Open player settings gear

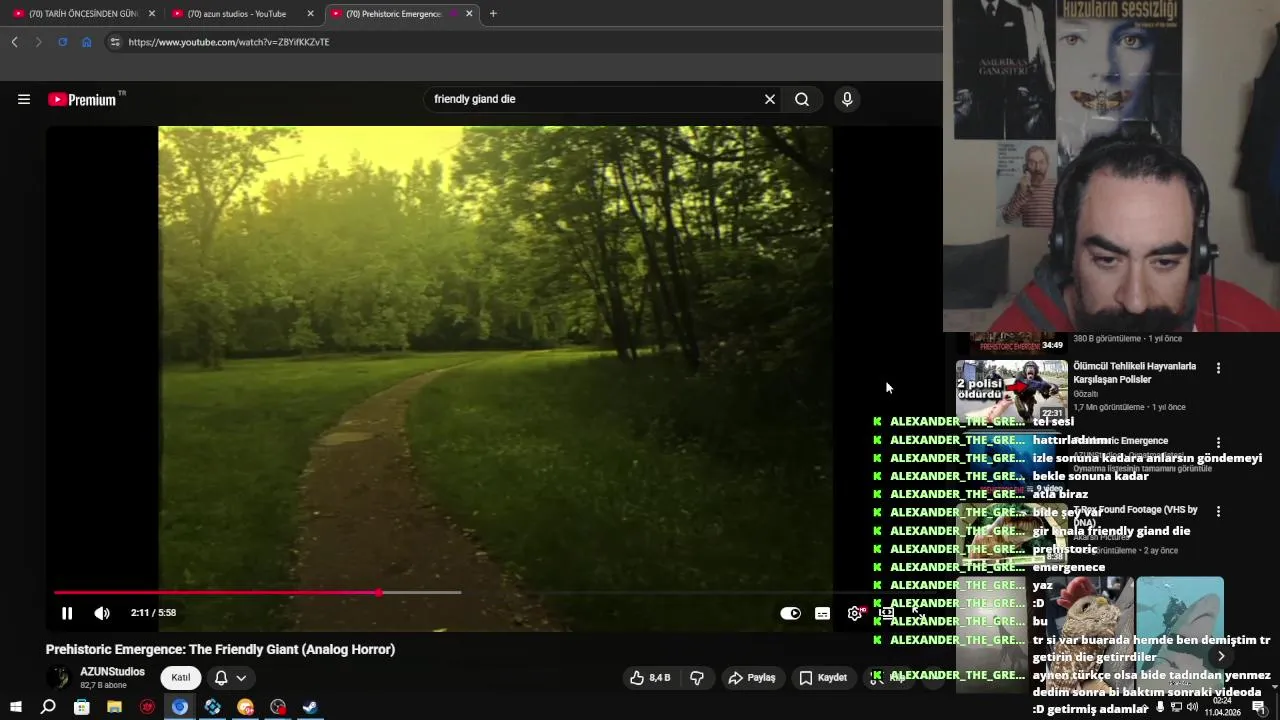tap(855, 613)
